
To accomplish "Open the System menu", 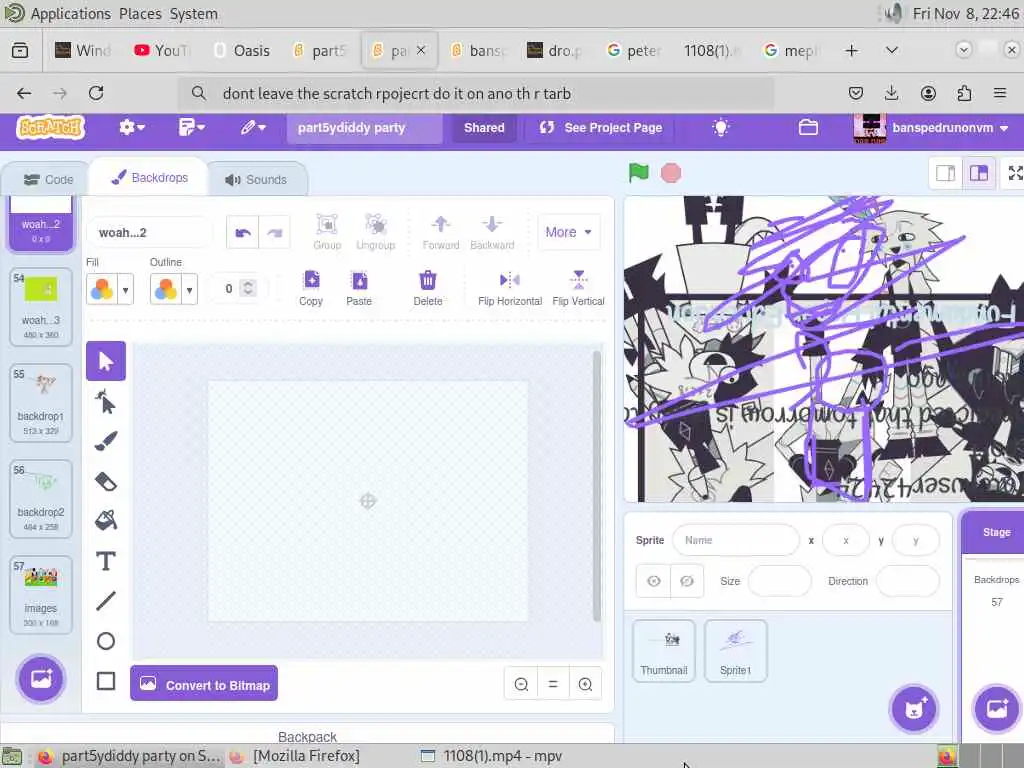I will [x=194, y=14].
